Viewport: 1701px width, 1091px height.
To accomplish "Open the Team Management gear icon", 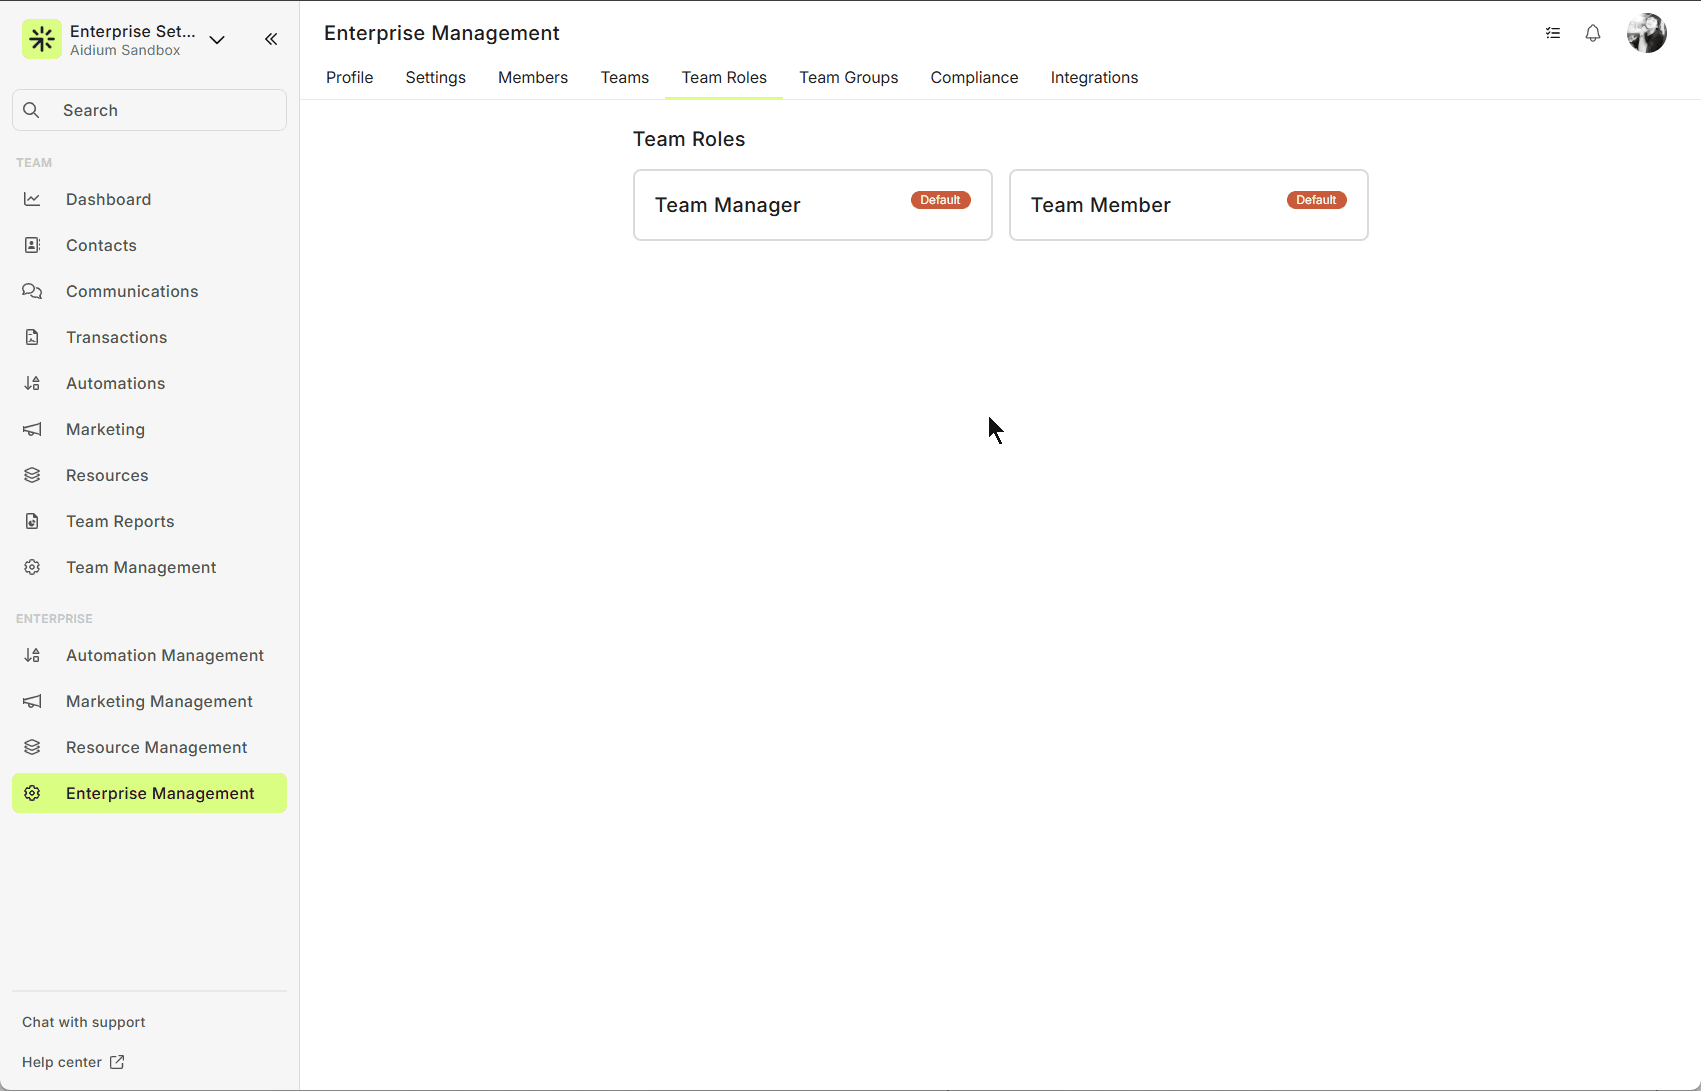I will pos(32,567).
